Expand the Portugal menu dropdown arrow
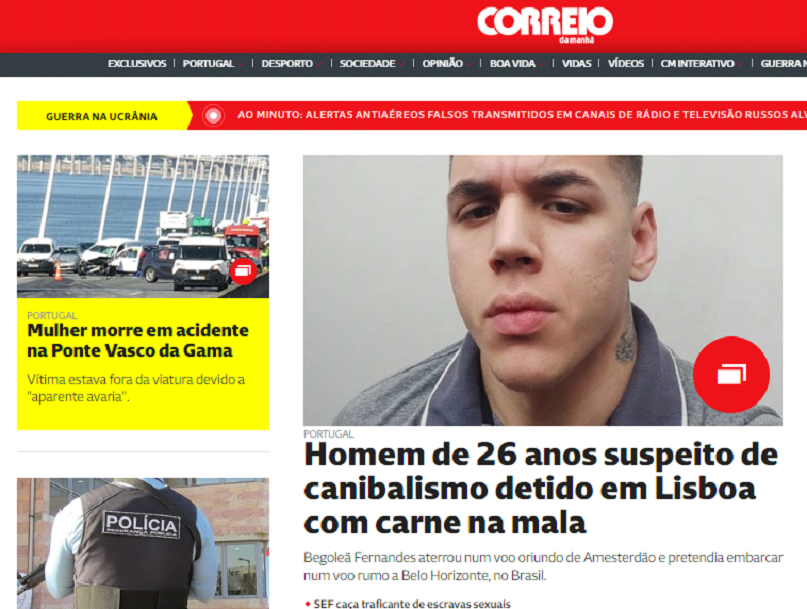The height and width of the screenshot is (609, 807). (241, 64)
